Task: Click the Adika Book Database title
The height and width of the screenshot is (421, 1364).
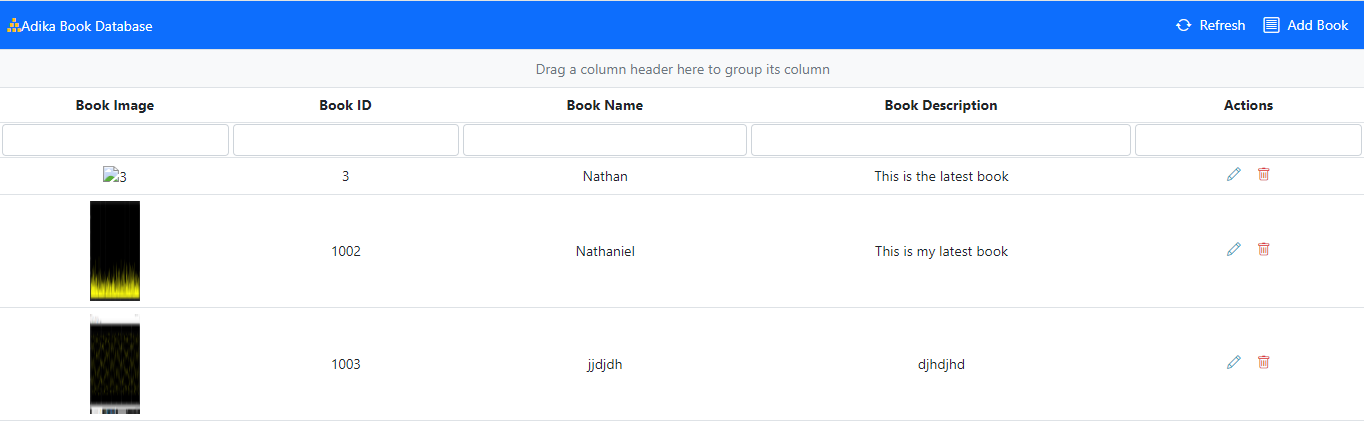Action: pyautogui.click(x=87, y=26)
